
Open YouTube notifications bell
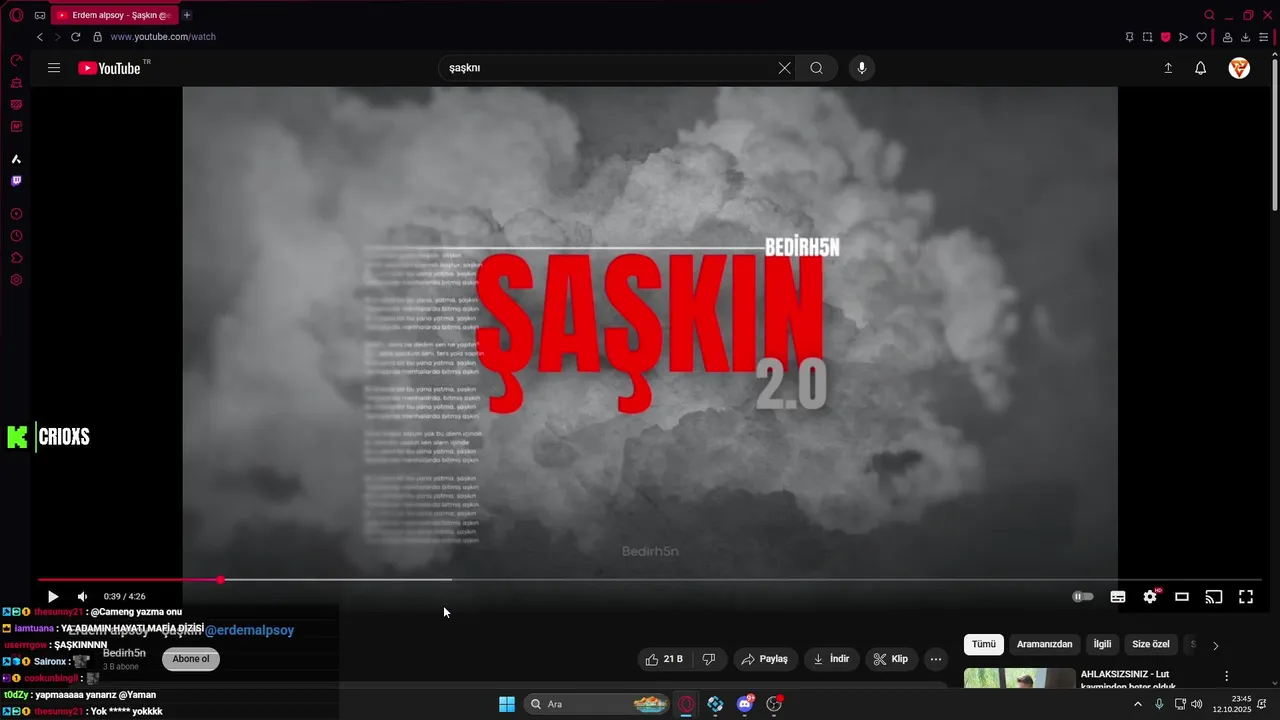(x=1201, y=68)
